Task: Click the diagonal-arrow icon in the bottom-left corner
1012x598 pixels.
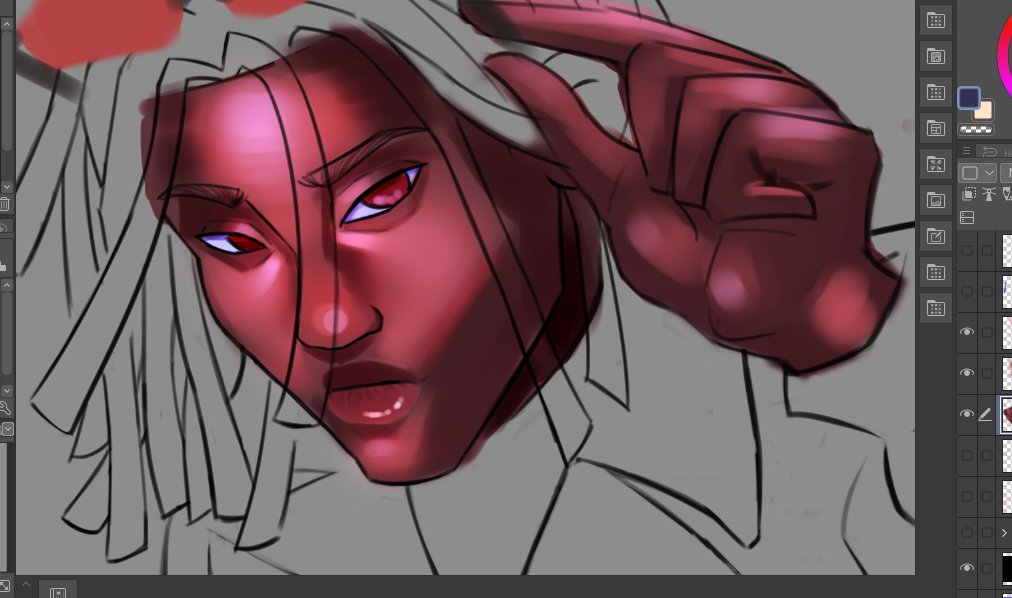Action: [x=5, y=586]
